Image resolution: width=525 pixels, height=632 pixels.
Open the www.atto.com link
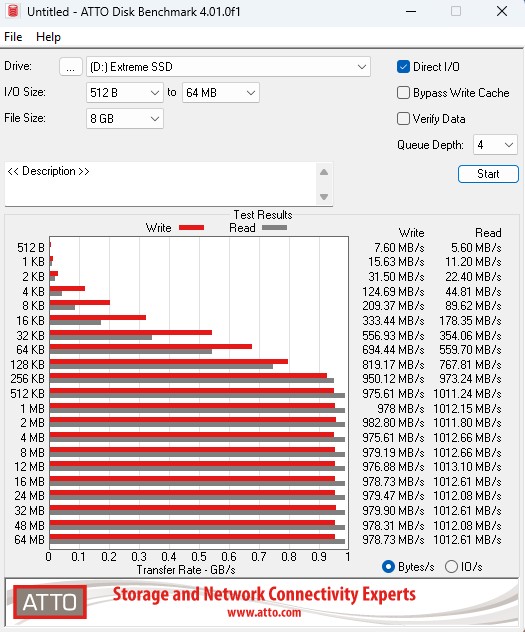(x=264, y=613)
